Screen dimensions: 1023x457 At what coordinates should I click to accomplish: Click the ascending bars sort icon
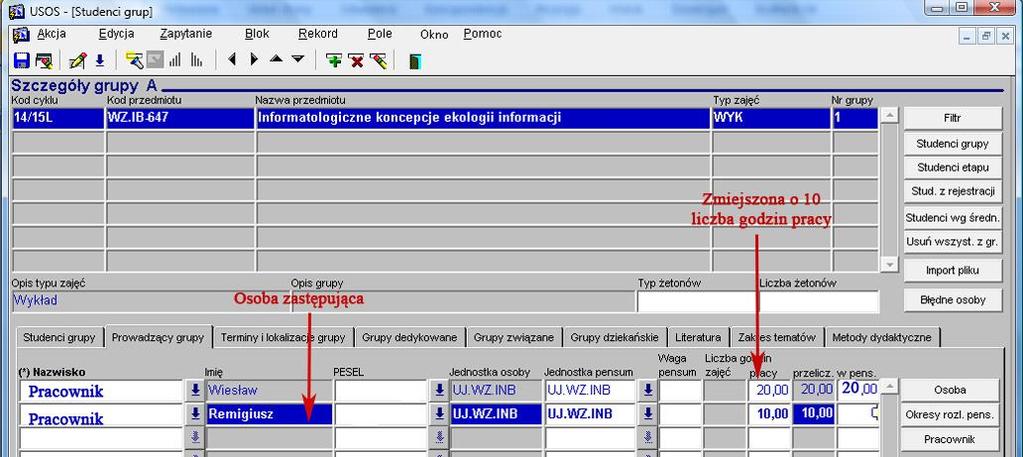click(175, 61)
